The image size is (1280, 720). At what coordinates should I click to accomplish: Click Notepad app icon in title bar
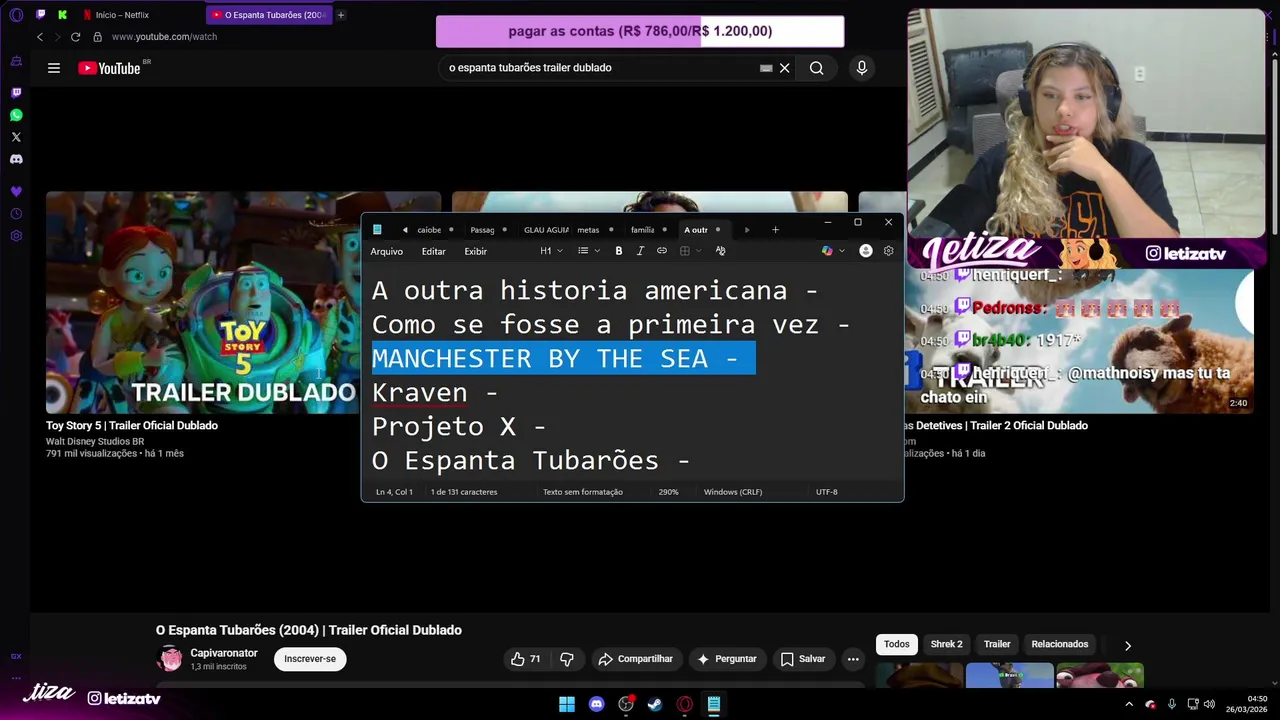tap(377, 230)
